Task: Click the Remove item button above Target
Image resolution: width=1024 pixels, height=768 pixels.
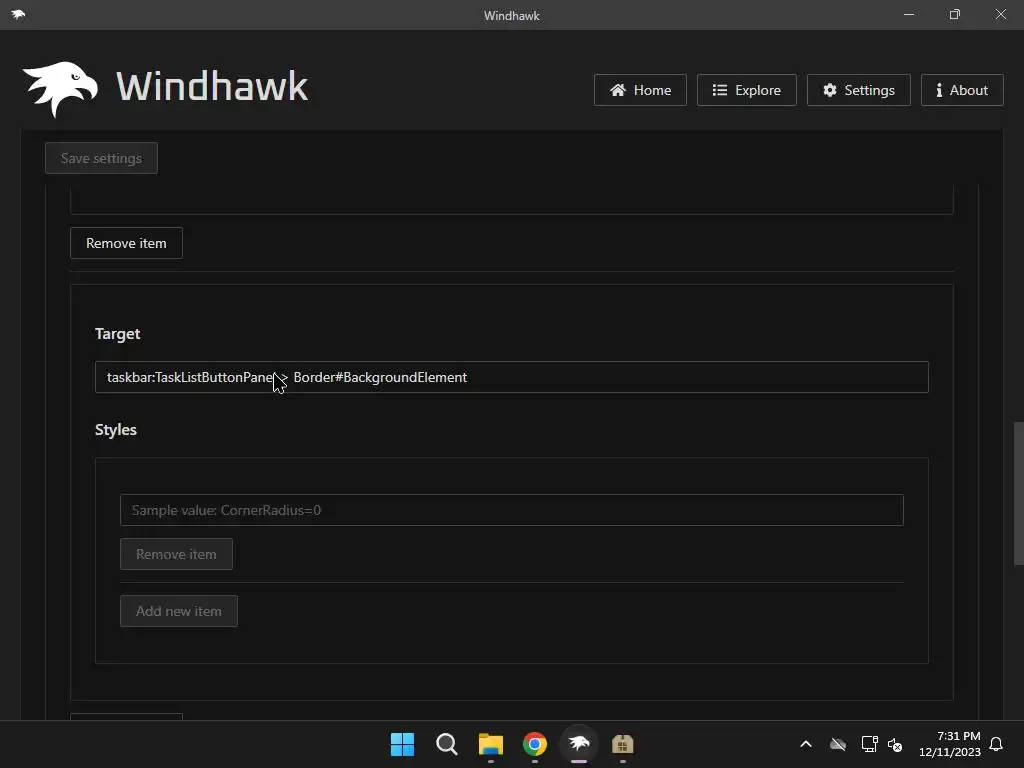Action: point(126,243)
